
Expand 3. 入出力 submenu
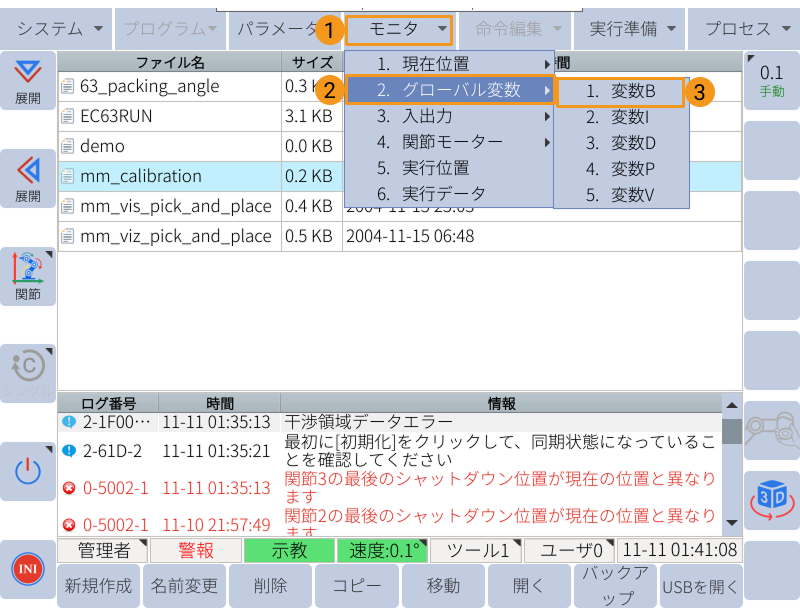tap(449, 116)
